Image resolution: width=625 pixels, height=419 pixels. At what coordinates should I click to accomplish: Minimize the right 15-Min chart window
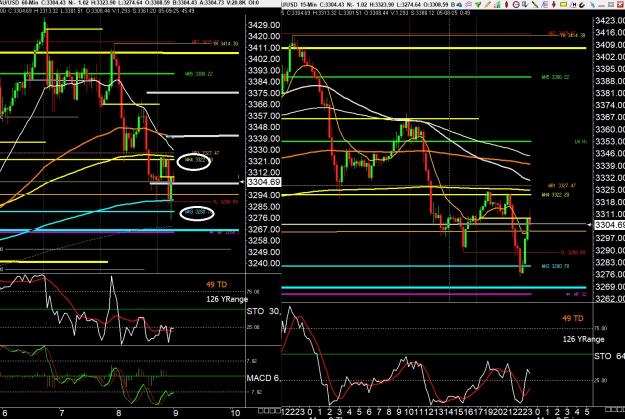[x=601, y=5]
